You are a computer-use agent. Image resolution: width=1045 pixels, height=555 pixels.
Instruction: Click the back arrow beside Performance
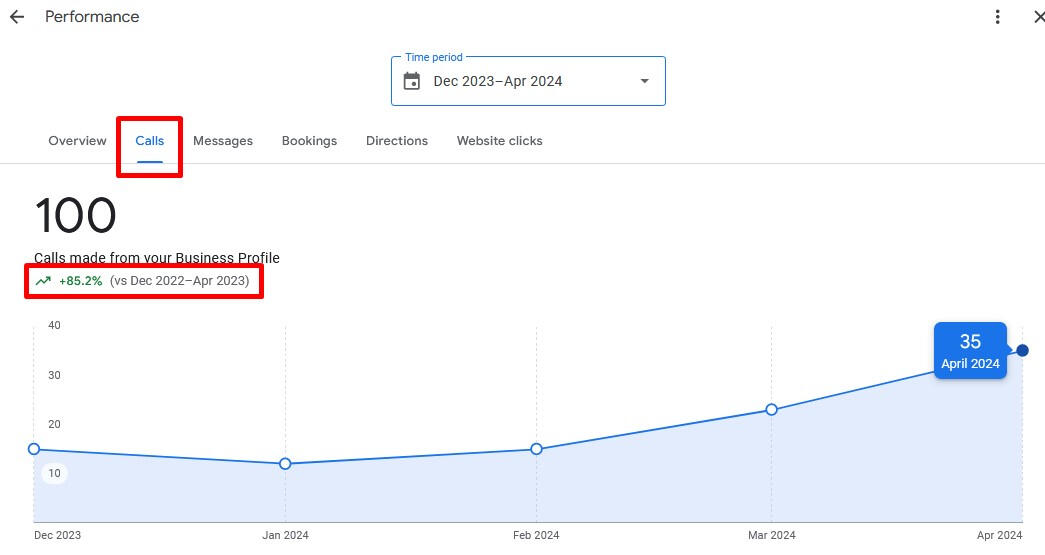16,17
